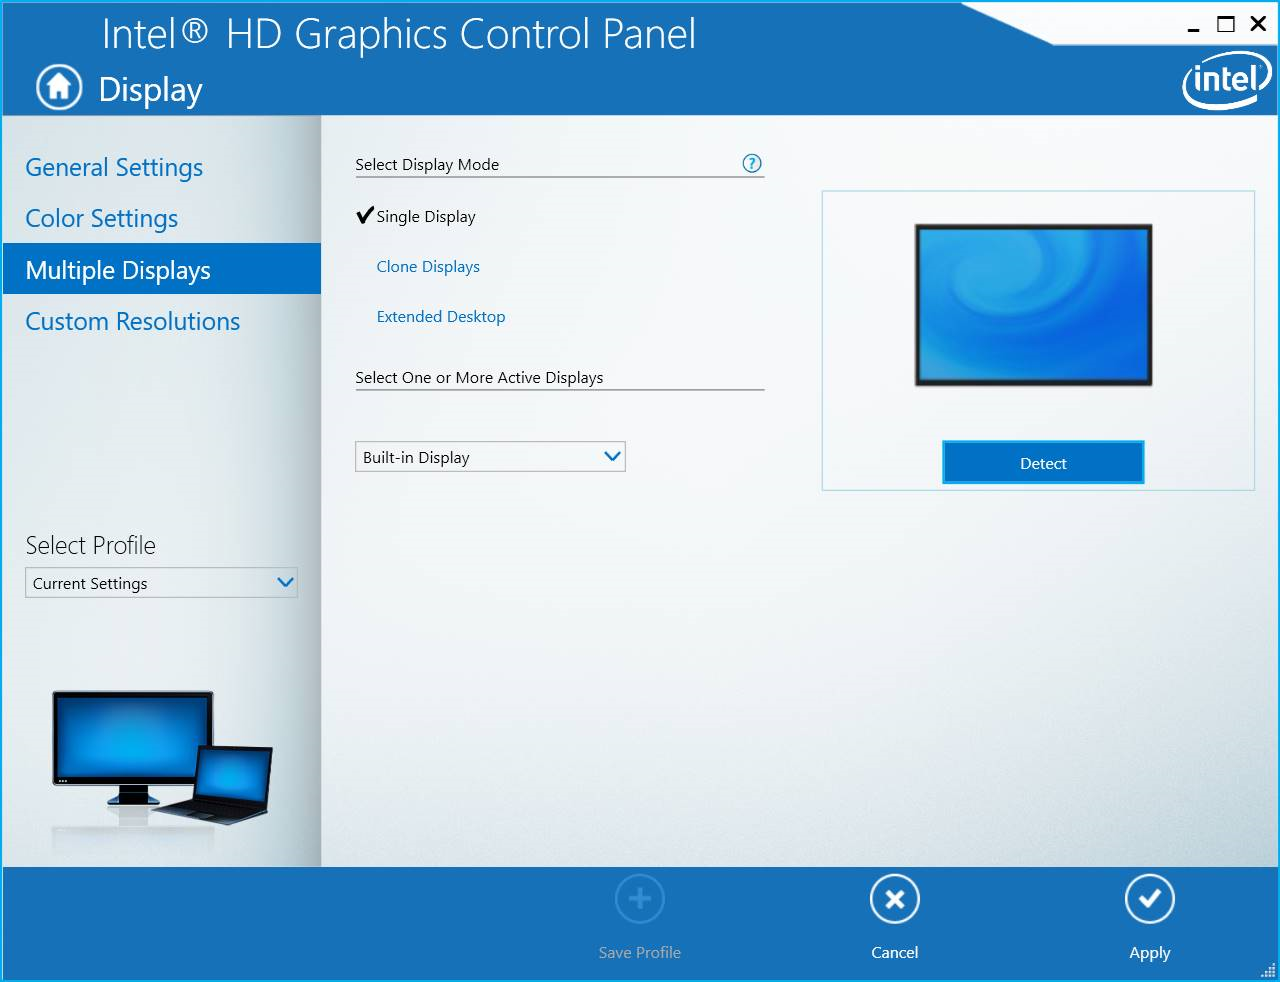
Task: Click the Apply label
Action: pyautogui.click(x=1150, y=953)
